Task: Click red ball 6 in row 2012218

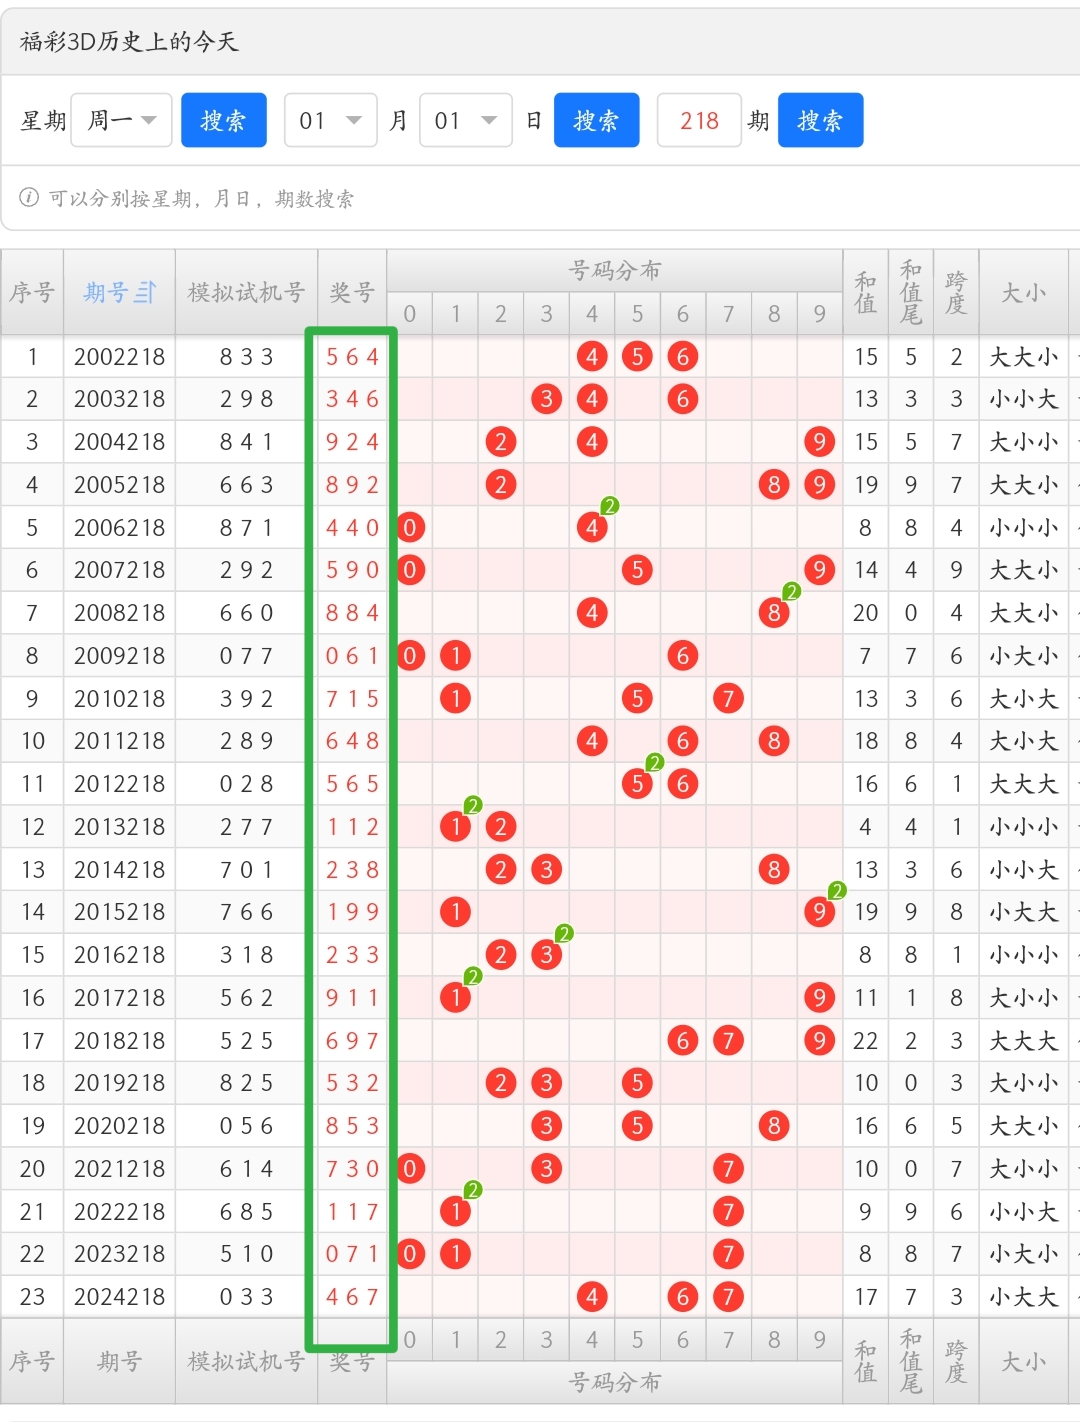Action: click(x=683, y=784)
